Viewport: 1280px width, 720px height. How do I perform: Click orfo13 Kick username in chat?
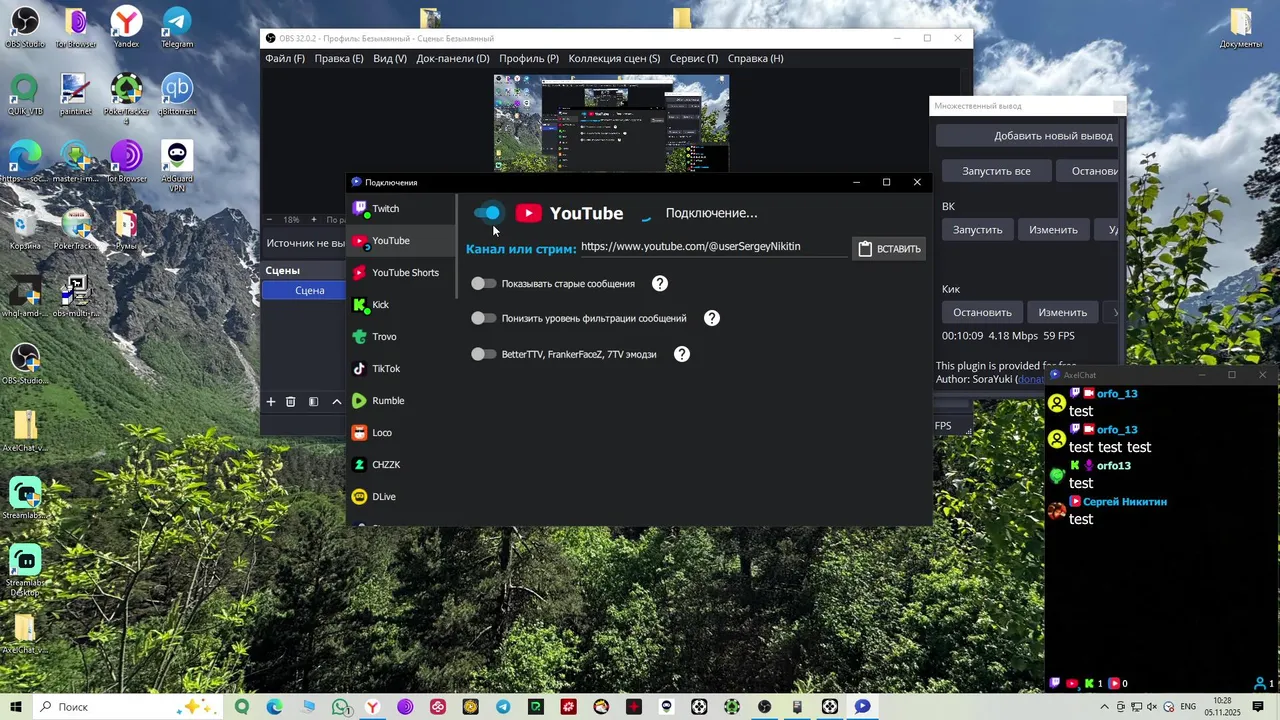[x=1114, y=466]
